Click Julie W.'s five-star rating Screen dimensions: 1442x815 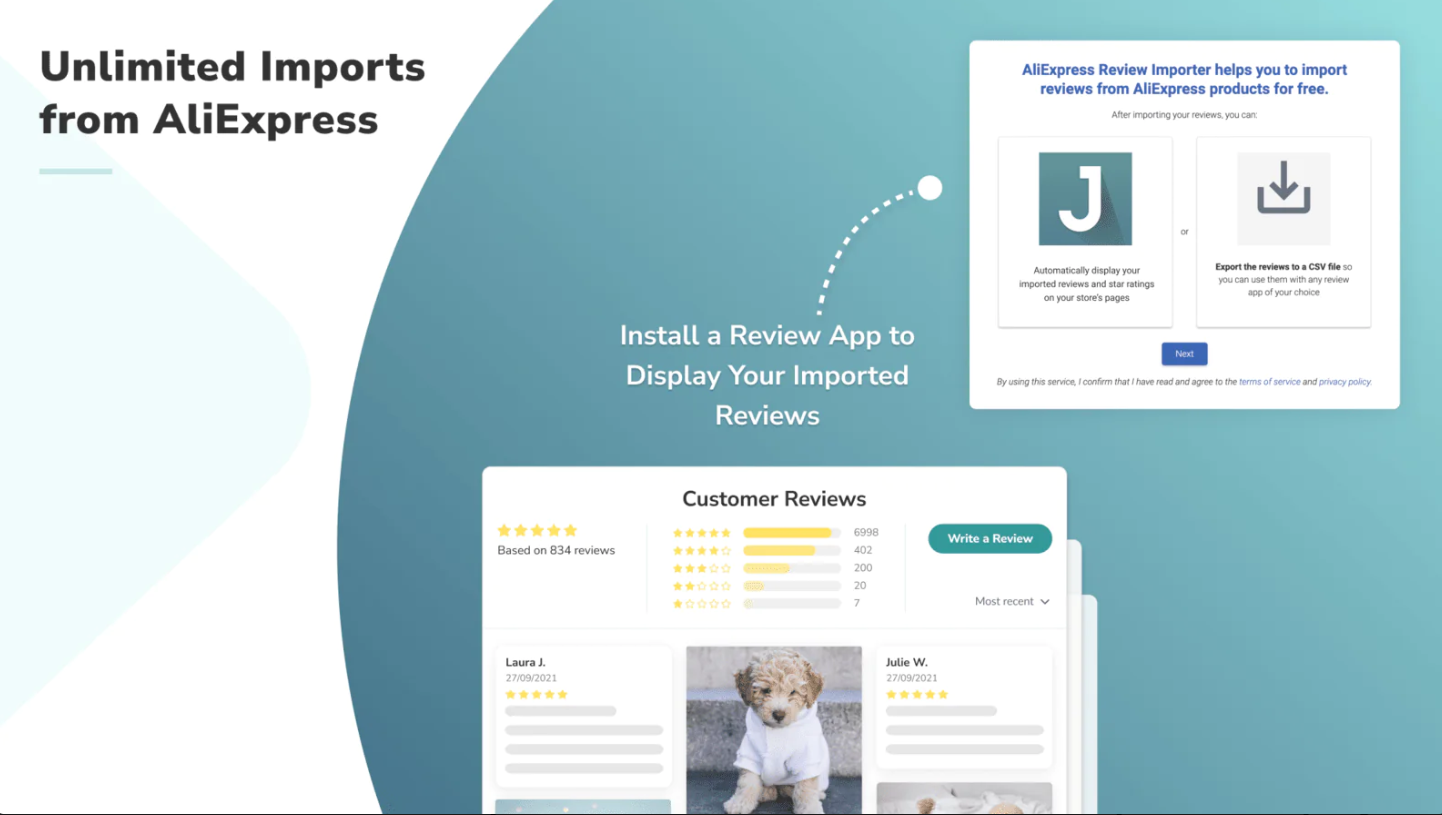tap(917, 694)
